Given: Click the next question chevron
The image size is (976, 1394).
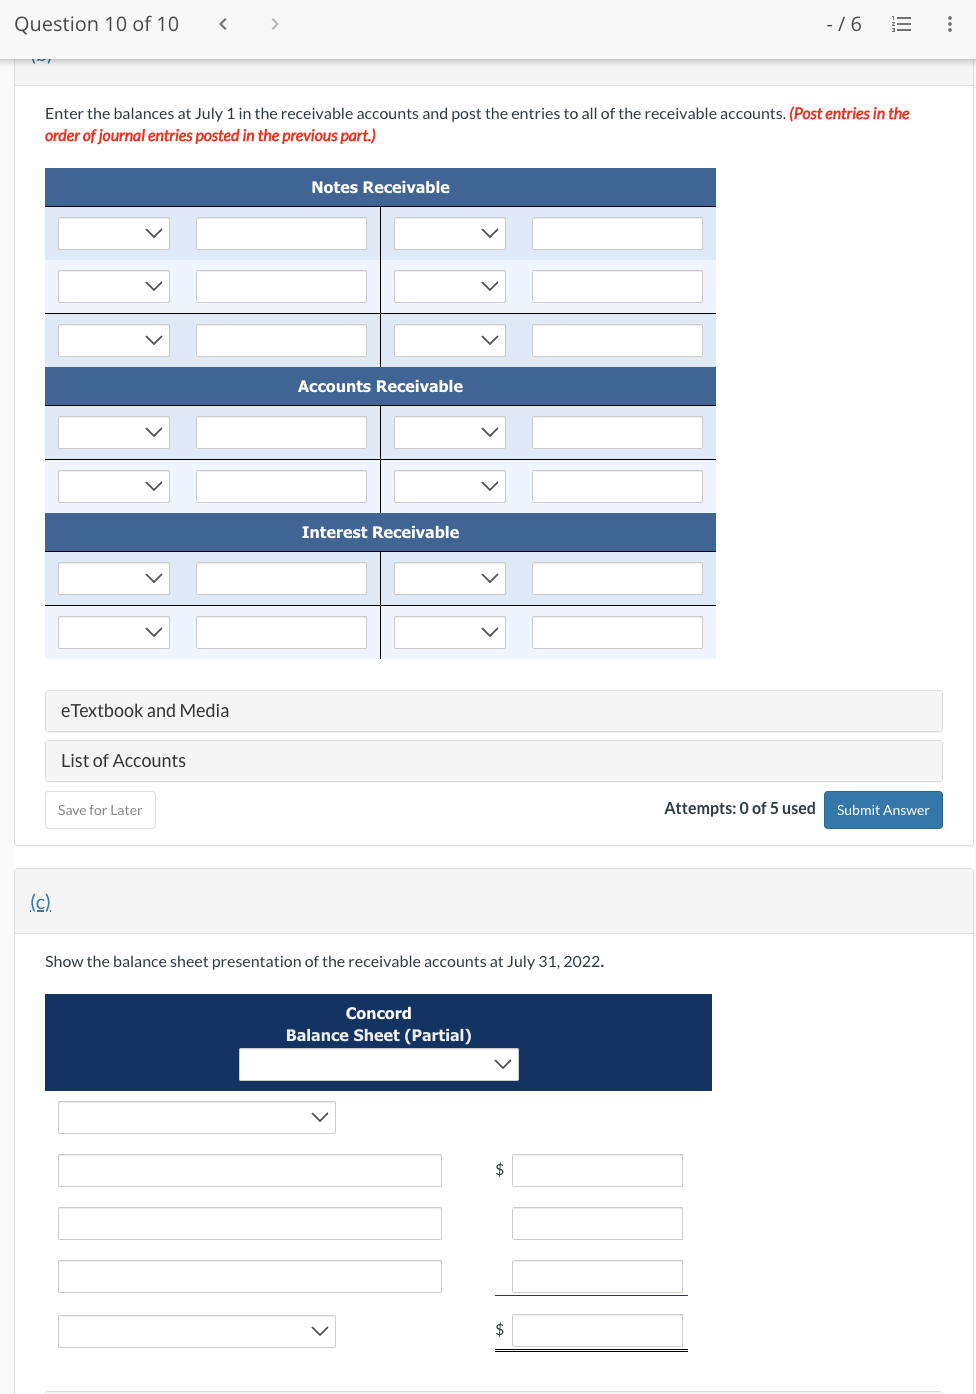Looking at the screenshot, I should click(274, 23).
